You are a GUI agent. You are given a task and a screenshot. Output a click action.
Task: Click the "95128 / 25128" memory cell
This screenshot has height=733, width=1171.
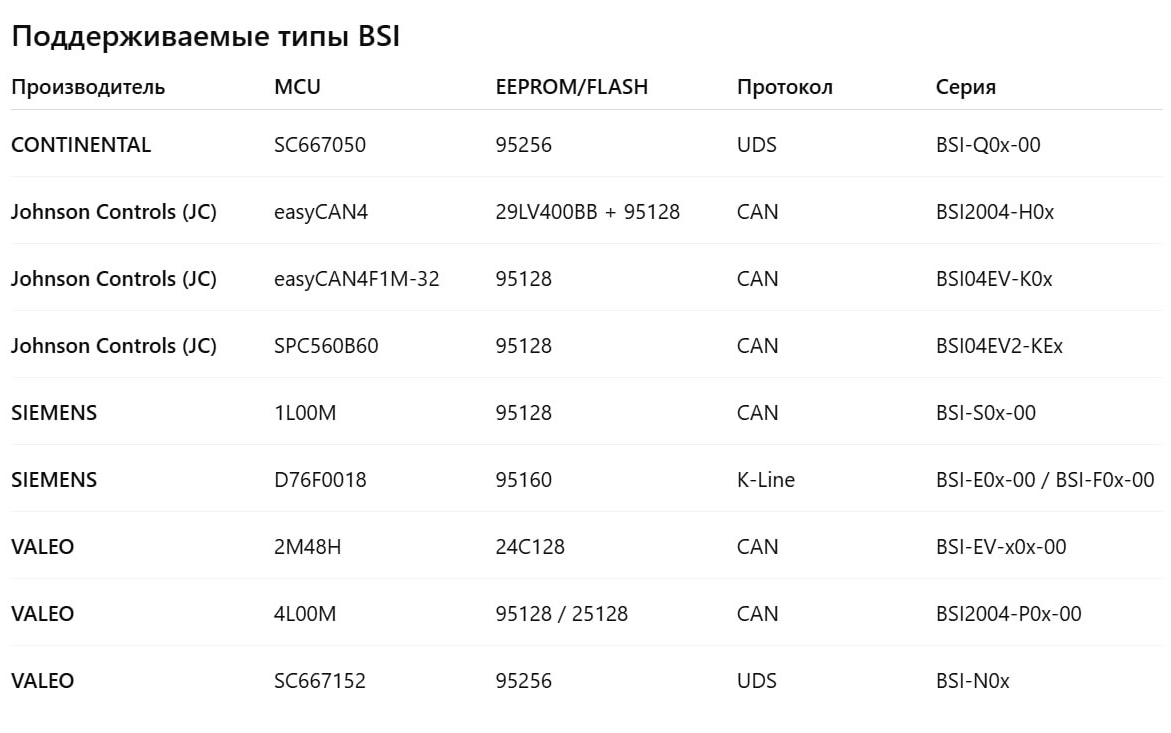[x=561, y=614]
